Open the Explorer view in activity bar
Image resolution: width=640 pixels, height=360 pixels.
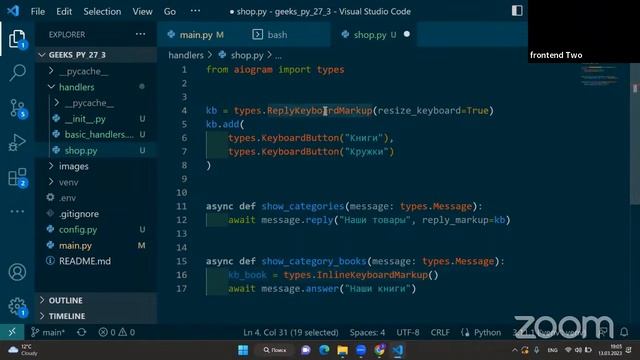pyautogui.click(x=17, y=39)
